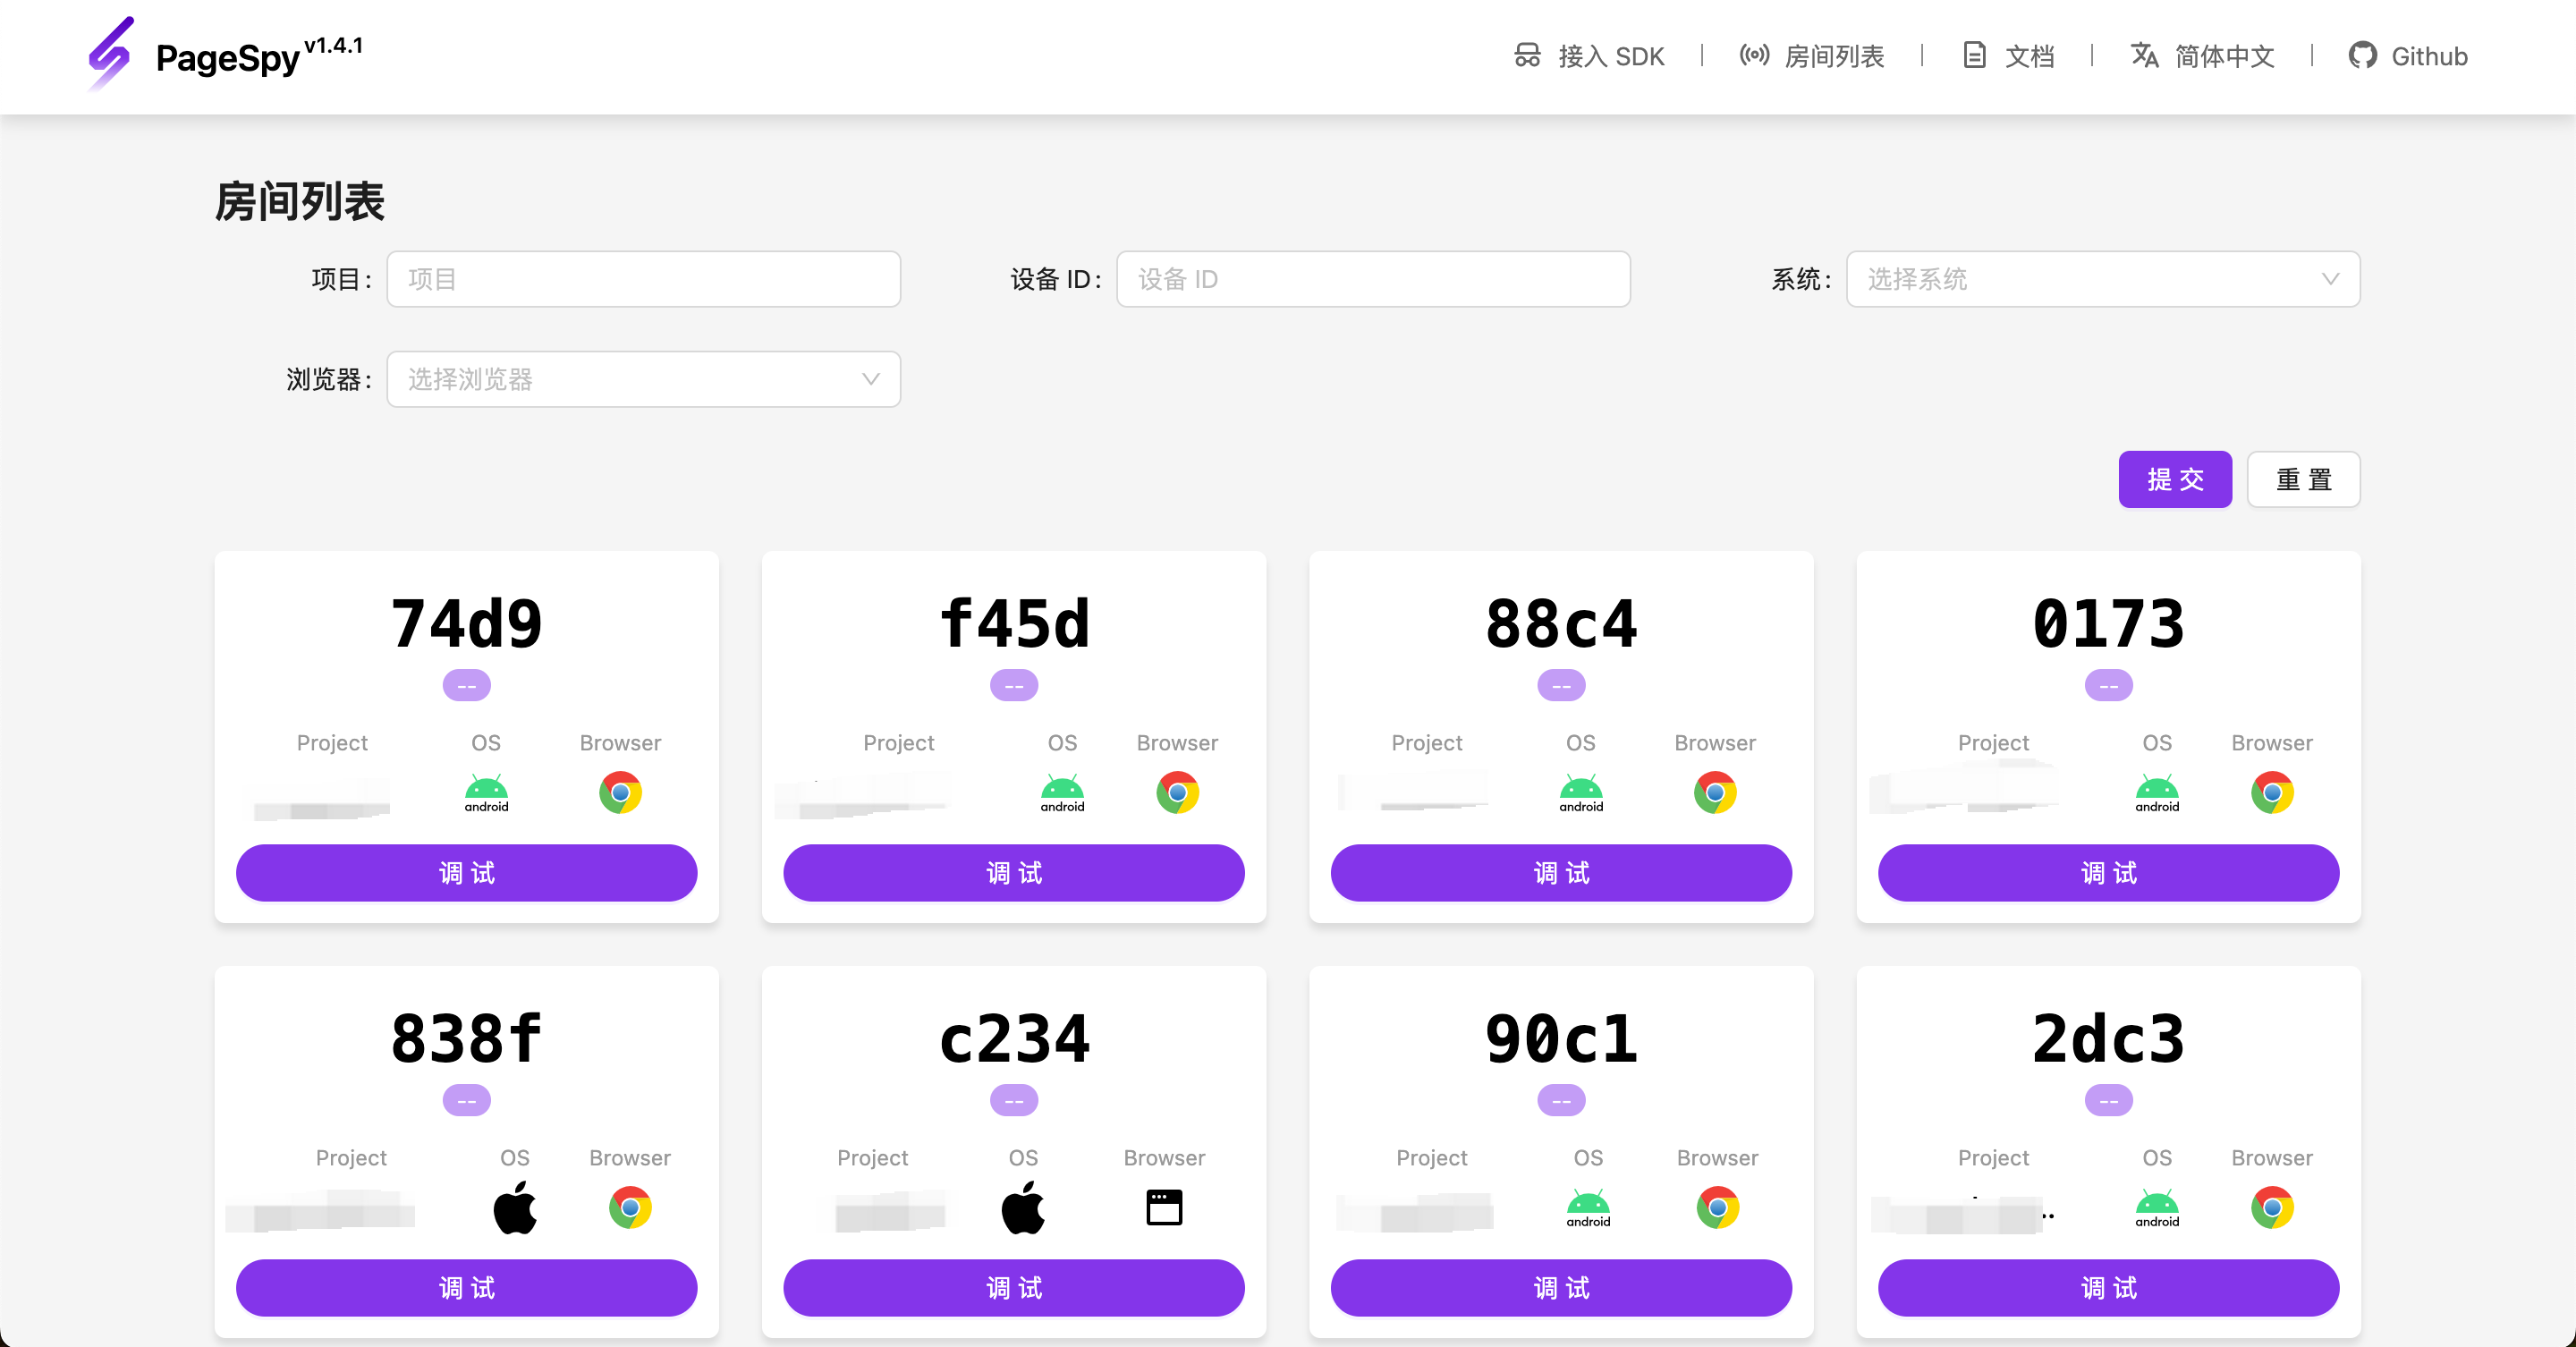Click the Chrome icon on card 88c4
2576x1347 pixels.
point(1716,793)
